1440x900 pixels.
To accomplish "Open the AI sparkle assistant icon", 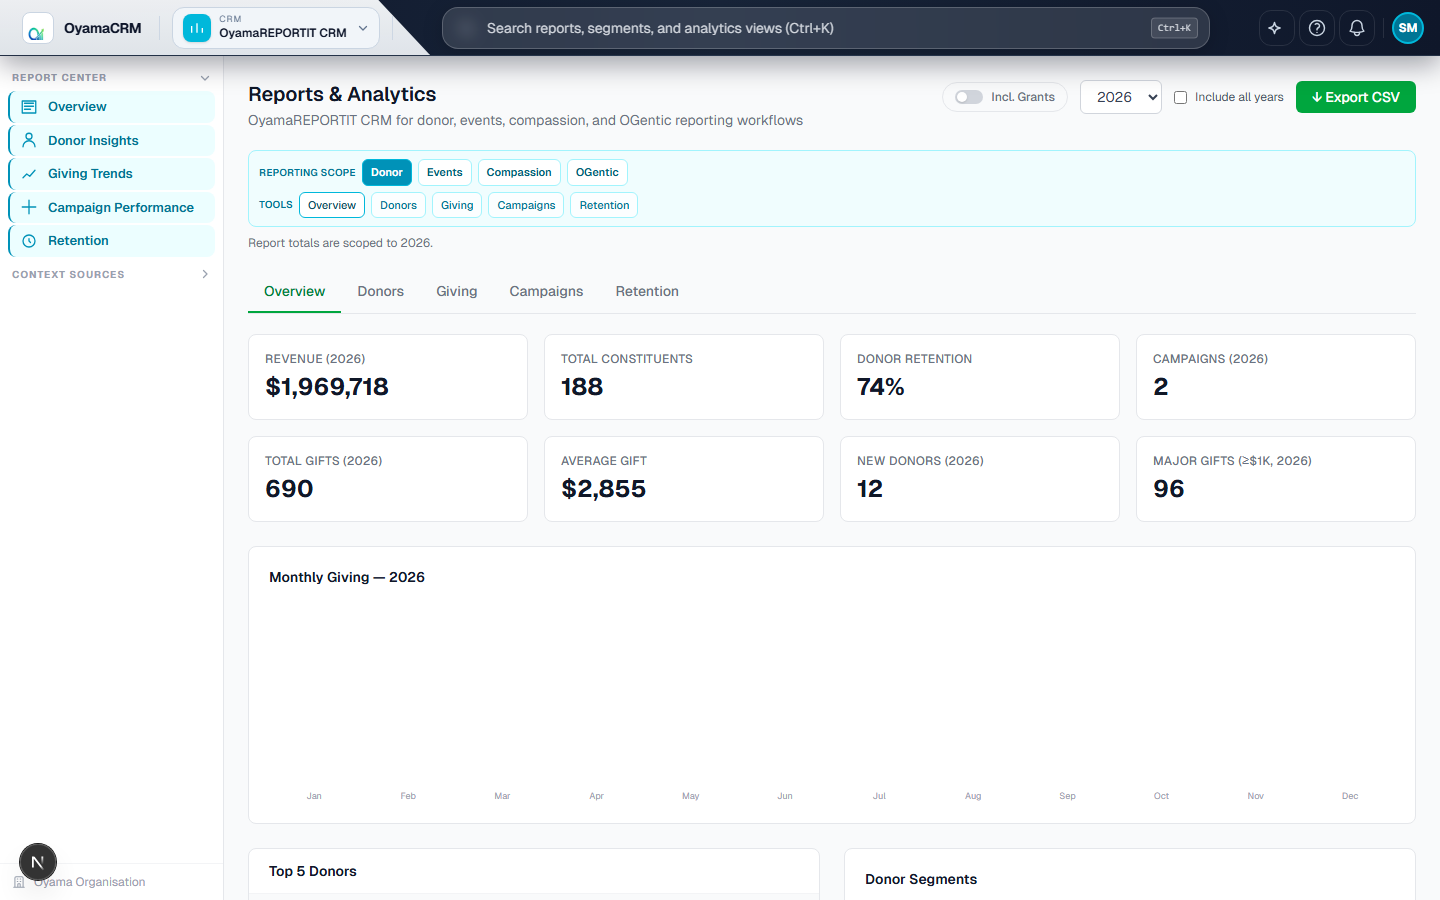I will click(x=1274, y=28).
